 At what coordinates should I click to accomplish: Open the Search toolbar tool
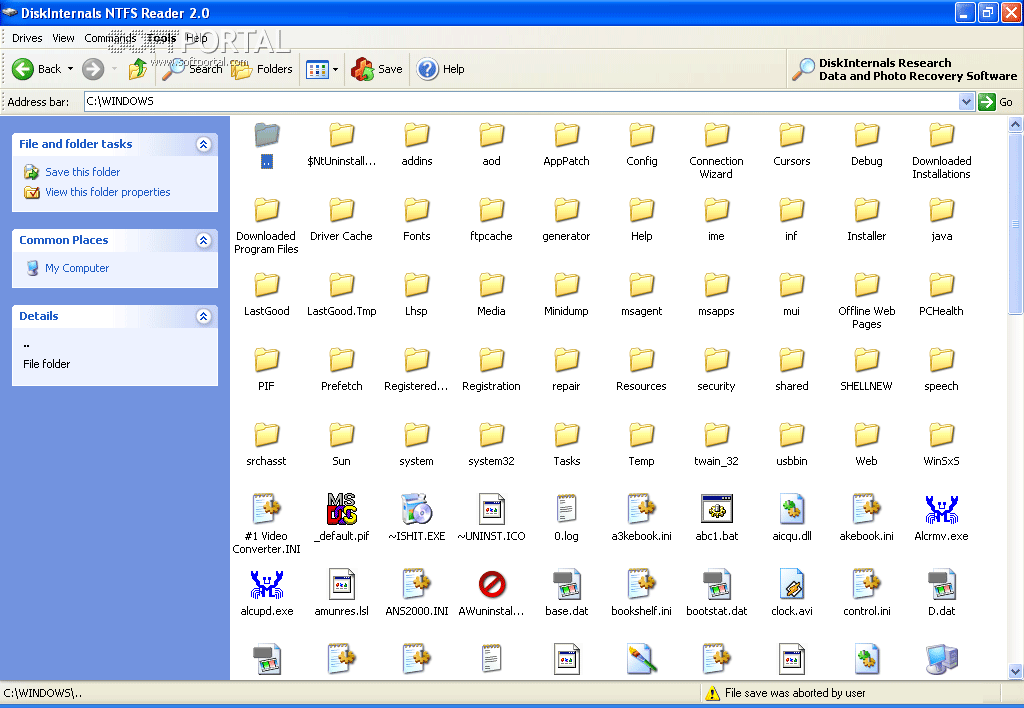192,69
